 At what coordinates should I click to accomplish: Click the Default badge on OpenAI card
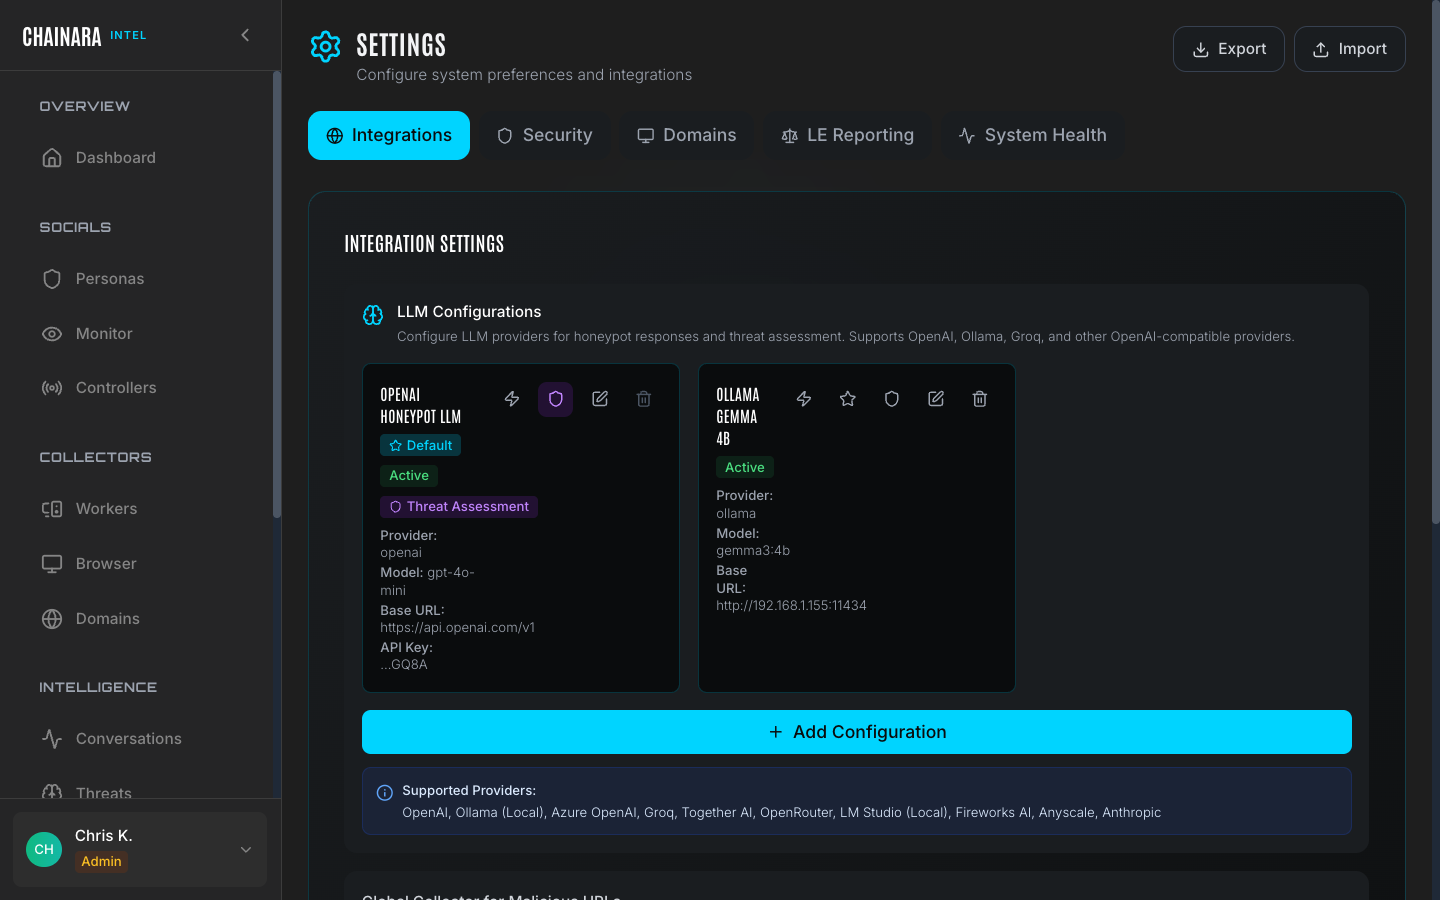coord(420,445)
